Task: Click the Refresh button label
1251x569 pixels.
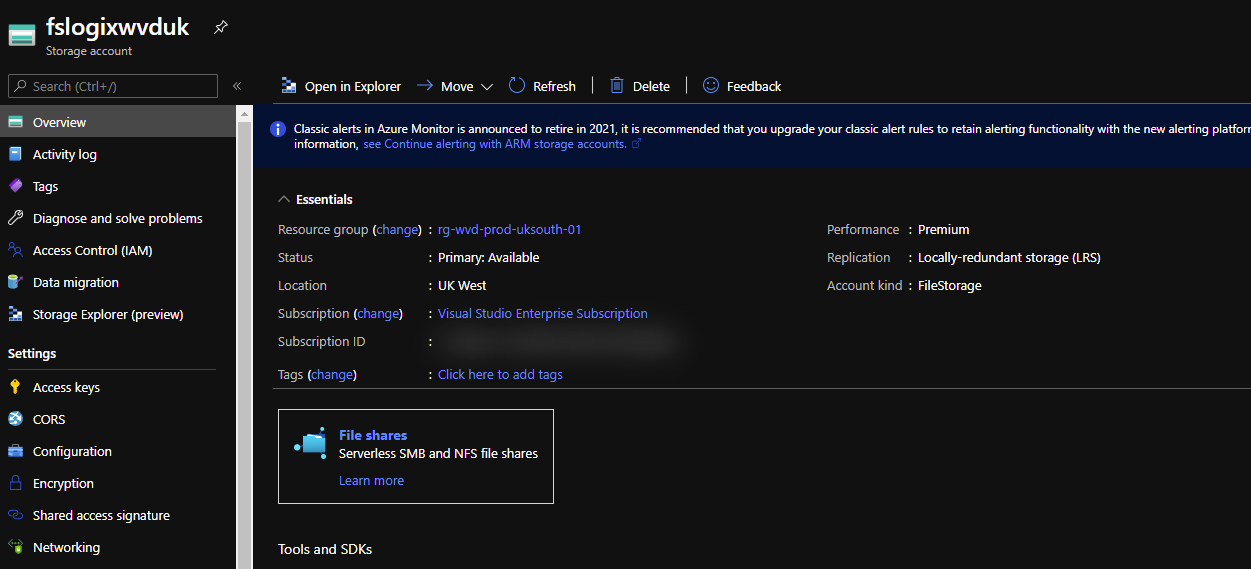Action: click(x=554, y=86)
